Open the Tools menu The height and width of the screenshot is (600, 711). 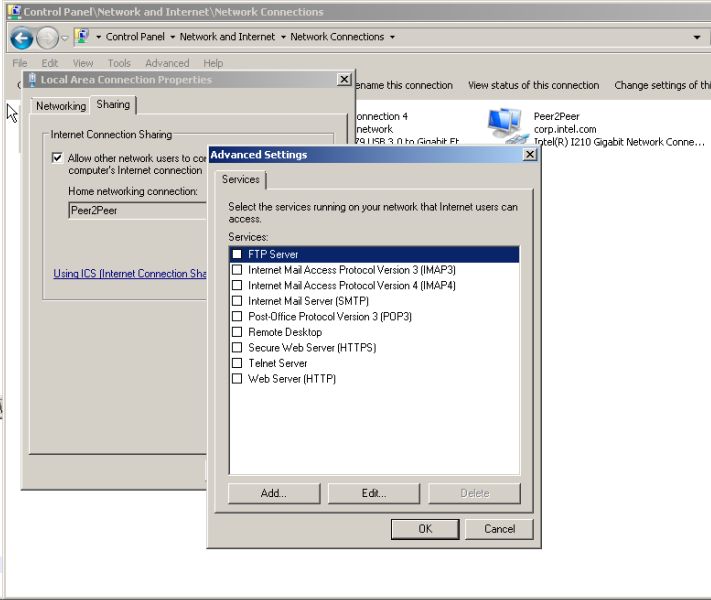click(x=119, y=63)
